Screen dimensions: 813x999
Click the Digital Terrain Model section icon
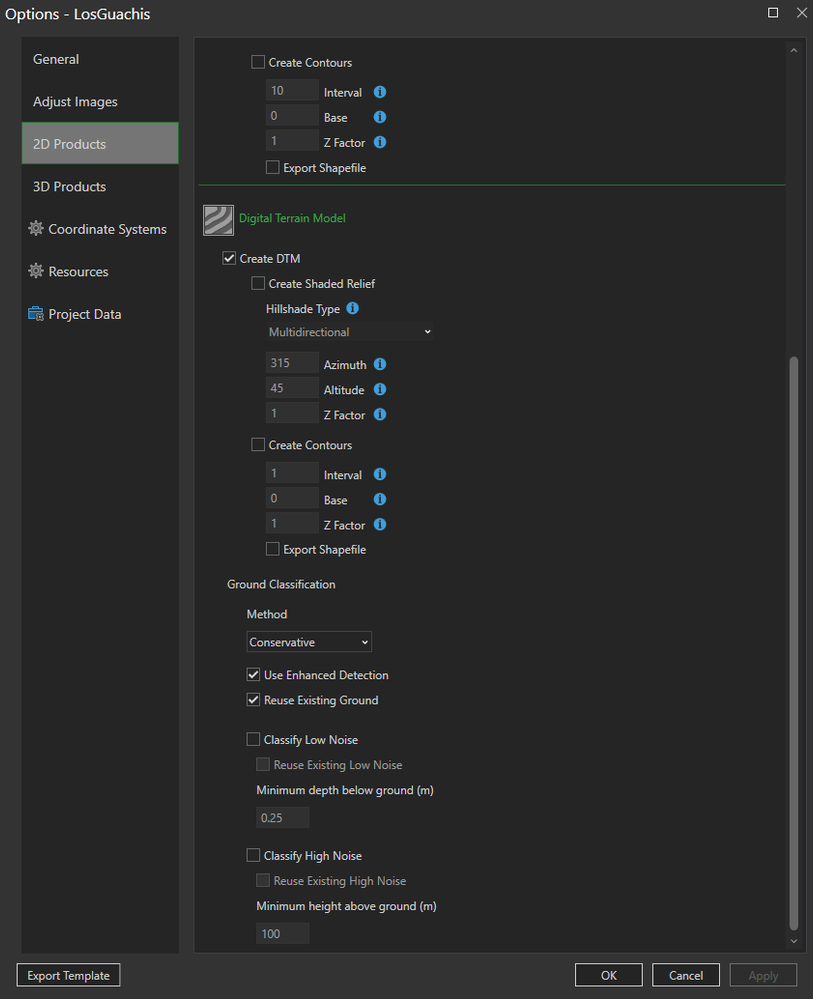(218, 218)
